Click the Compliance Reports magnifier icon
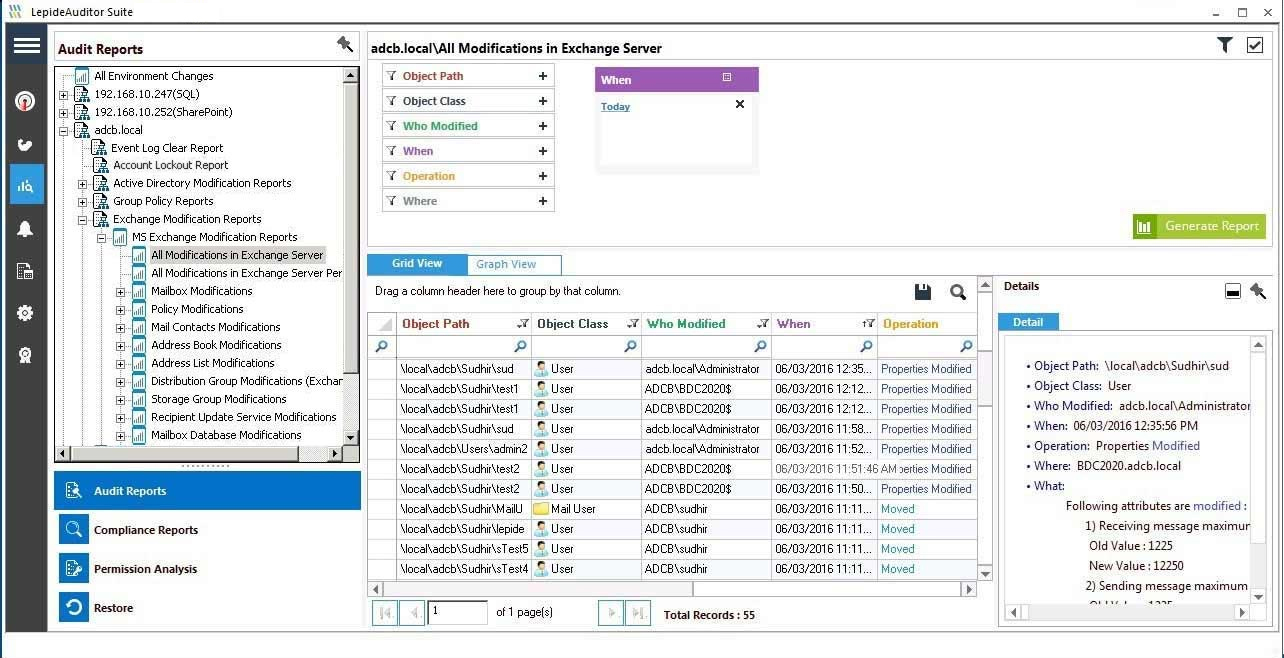 pos(74,530)
